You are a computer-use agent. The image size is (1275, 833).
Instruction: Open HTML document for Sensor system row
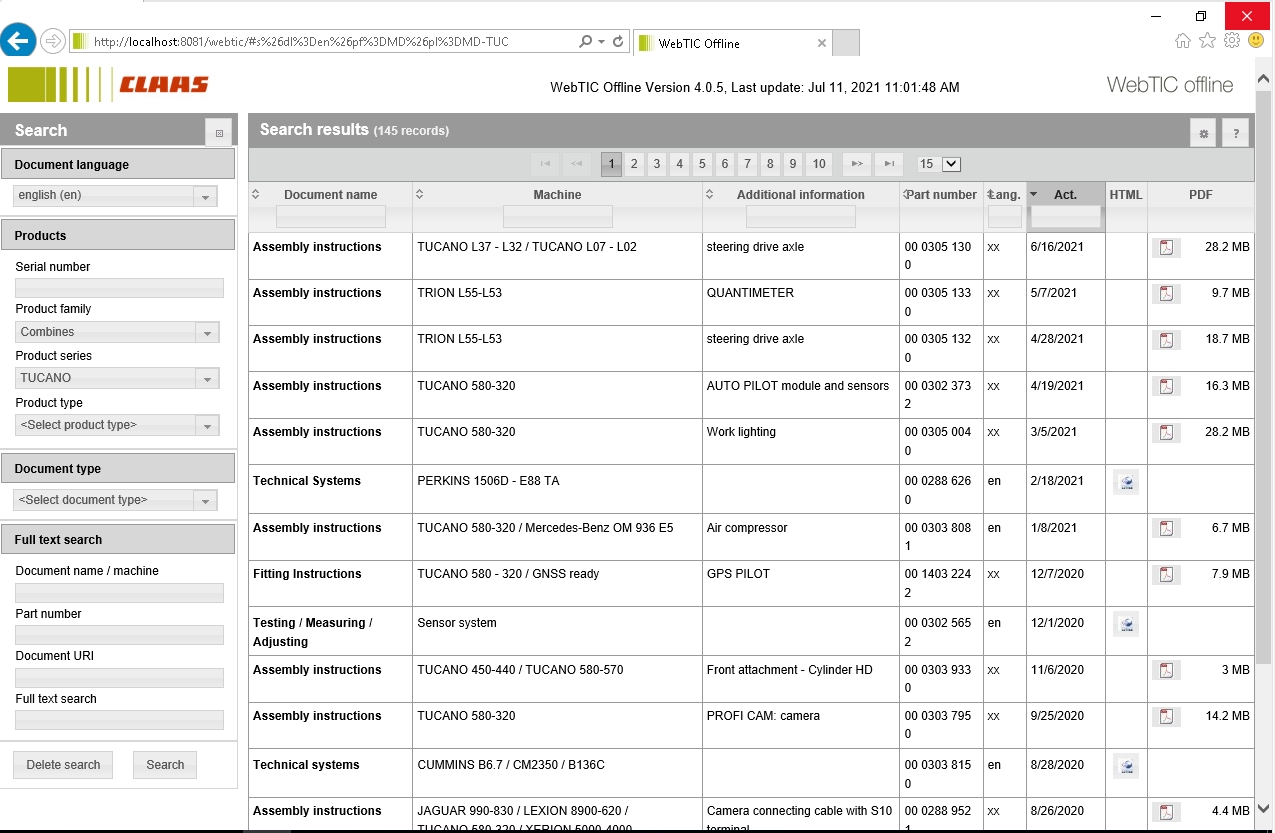1126,624
